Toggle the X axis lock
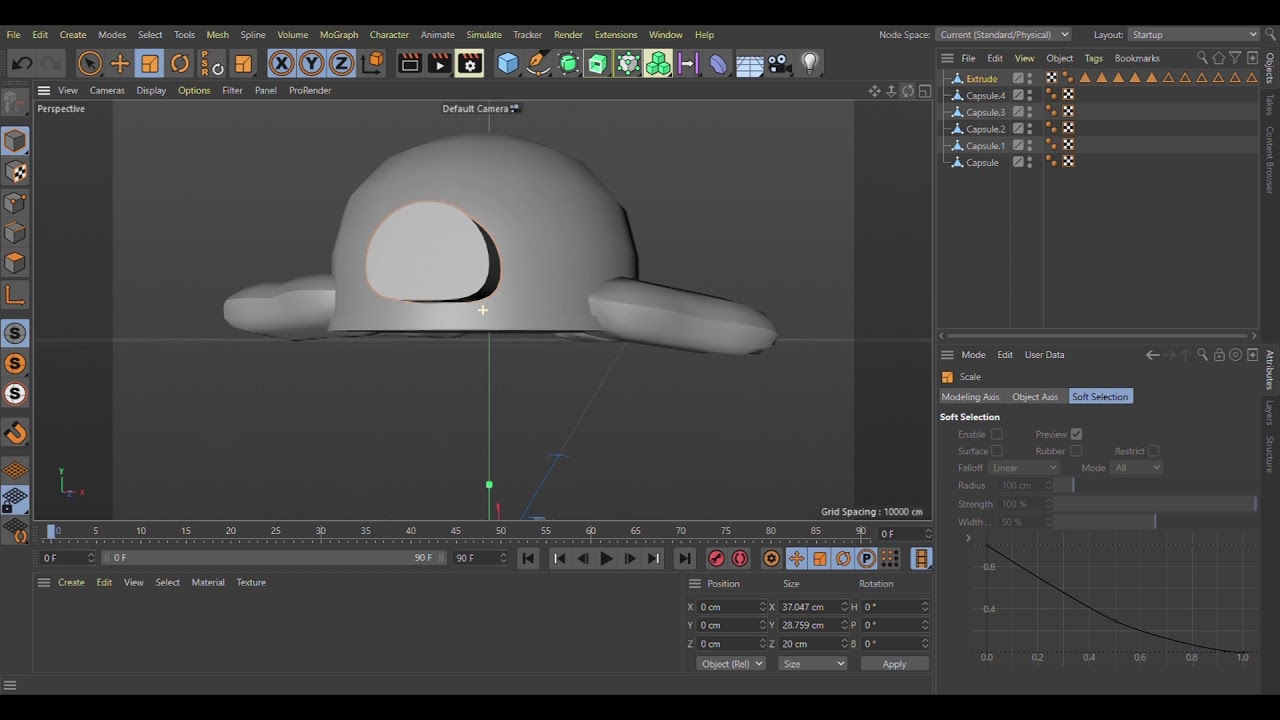Image resolution: width=1280 pixels, height=720 pixels. [282, 64]
